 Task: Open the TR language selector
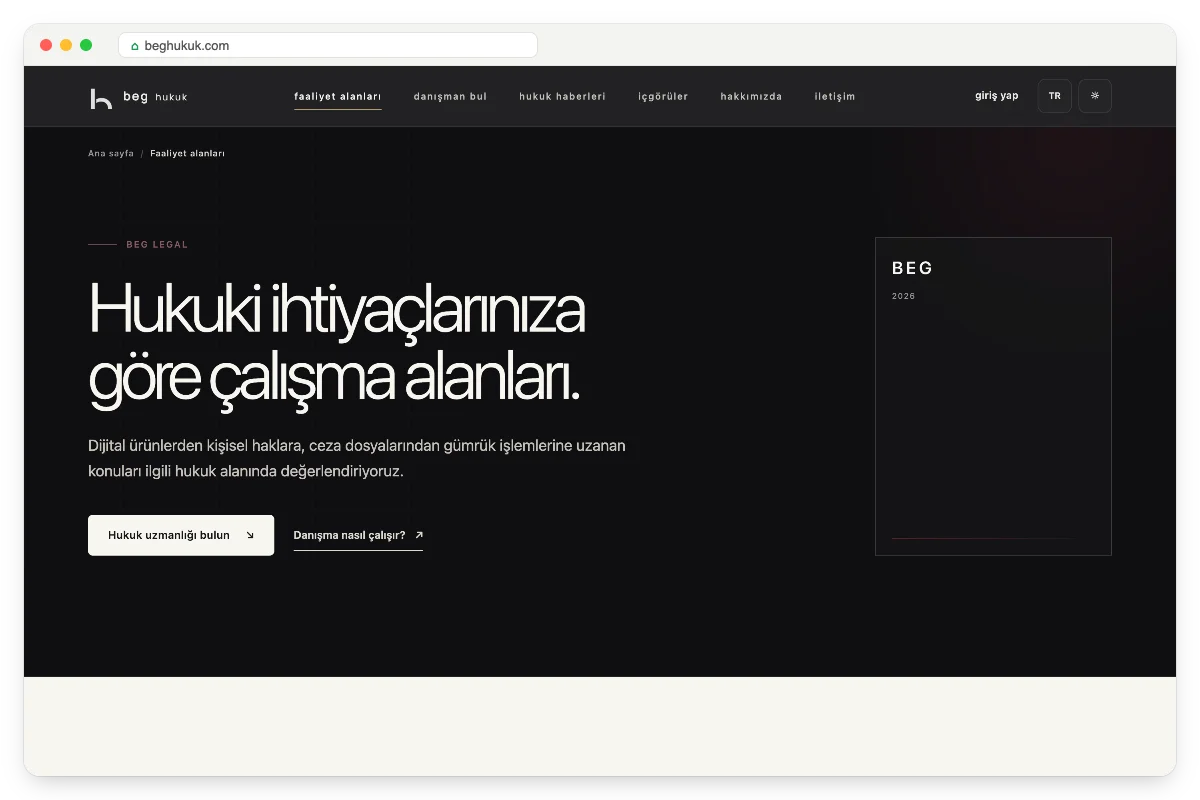pos(1055,96)
